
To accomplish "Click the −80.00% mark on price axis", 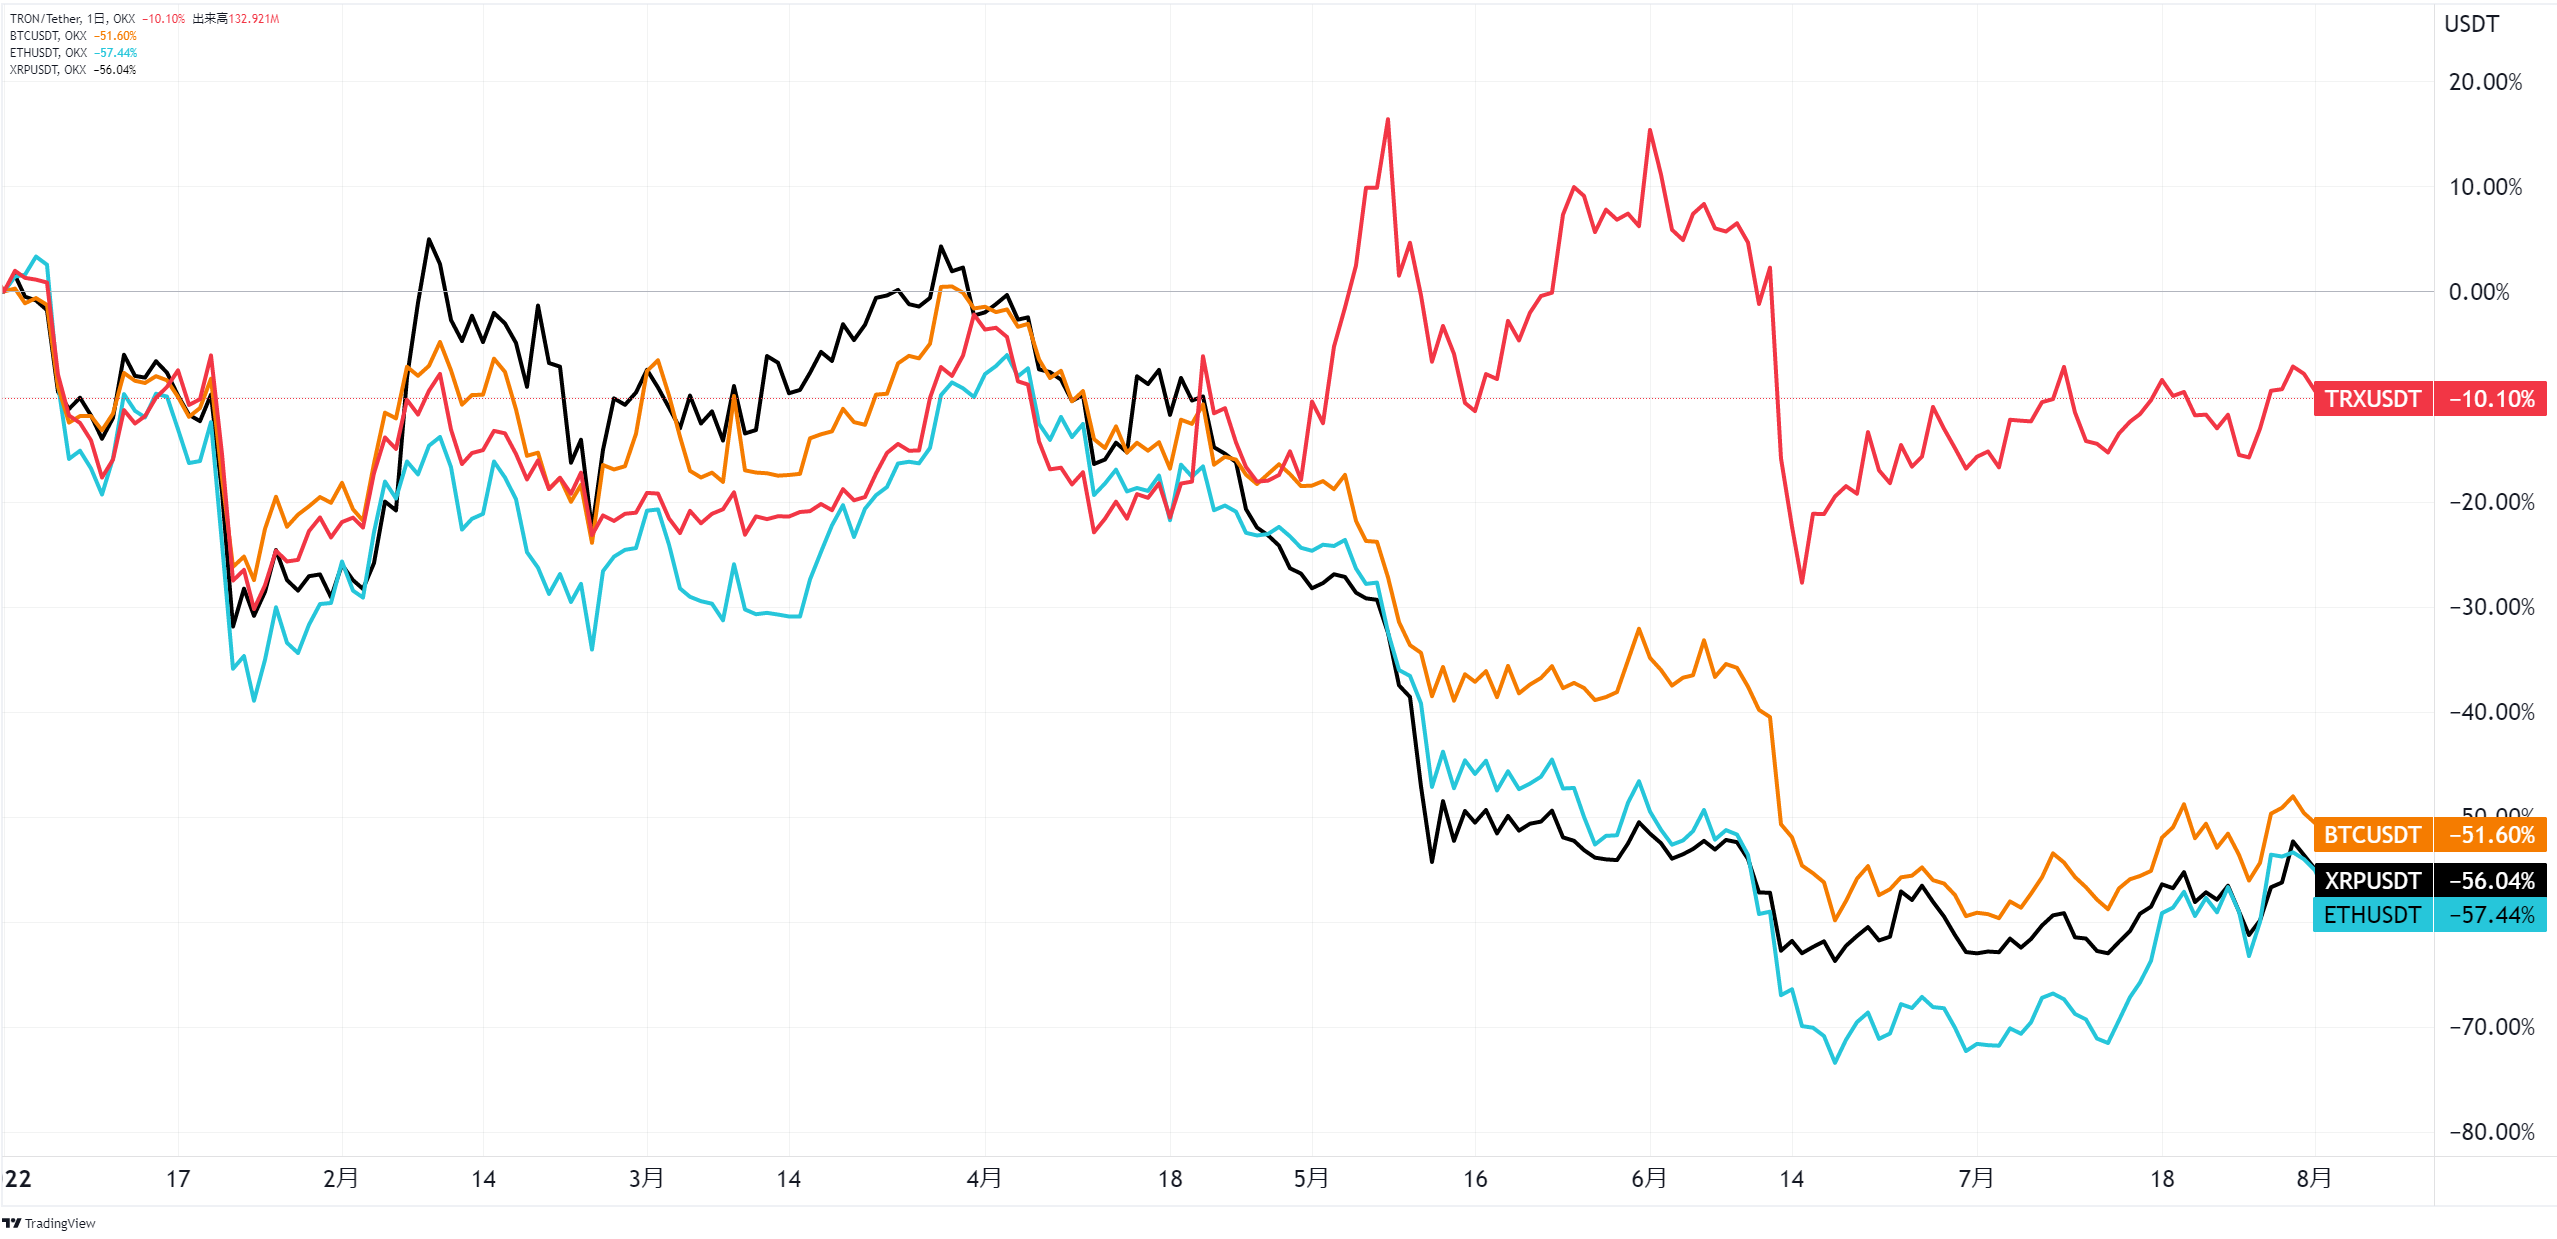I will [x=2491, y=1132].
